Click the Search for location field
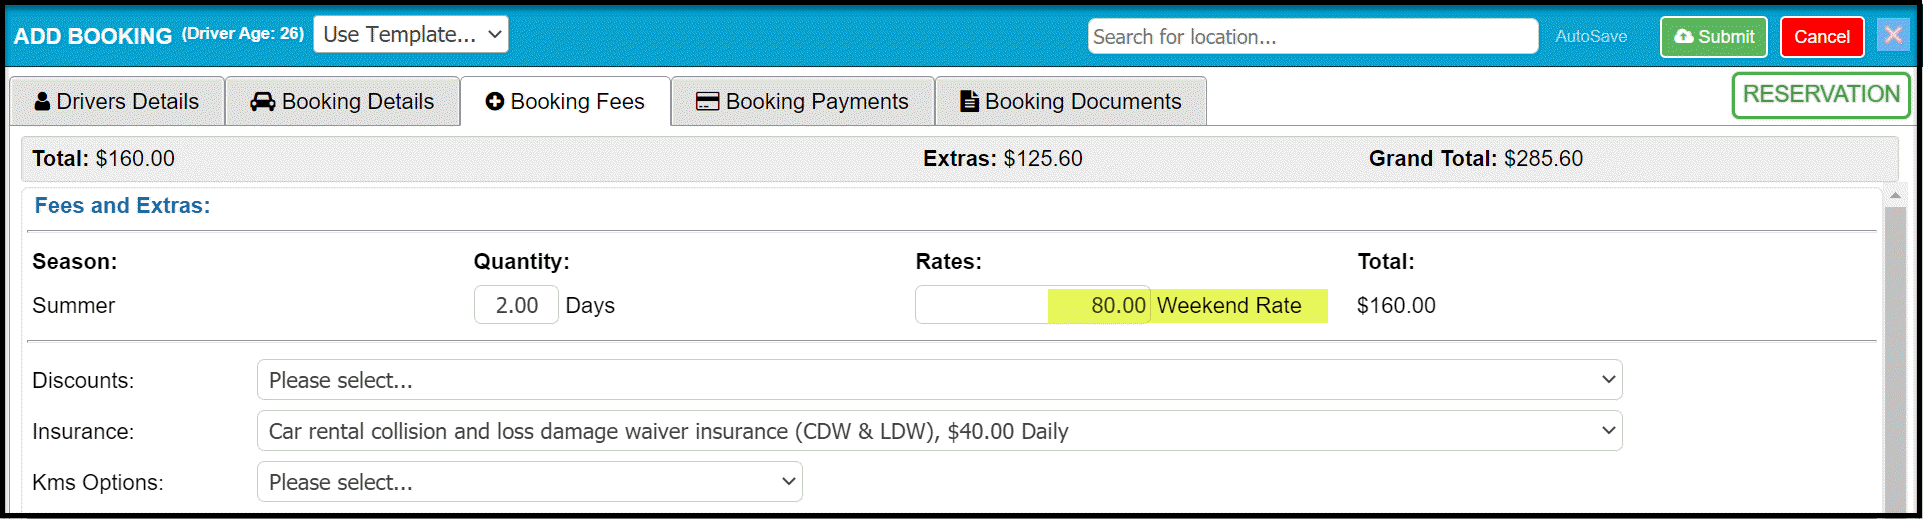 click(1312, 37)
